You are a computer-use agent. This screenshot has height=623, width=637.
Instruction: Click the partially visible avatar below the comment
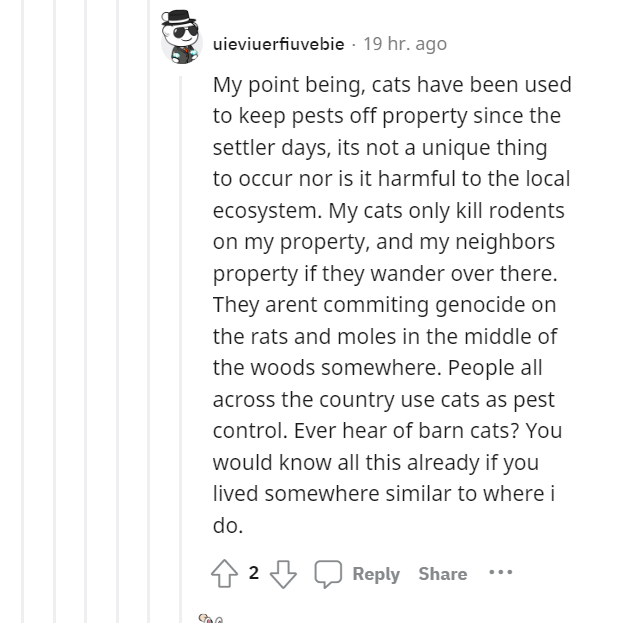click(210, 619)
